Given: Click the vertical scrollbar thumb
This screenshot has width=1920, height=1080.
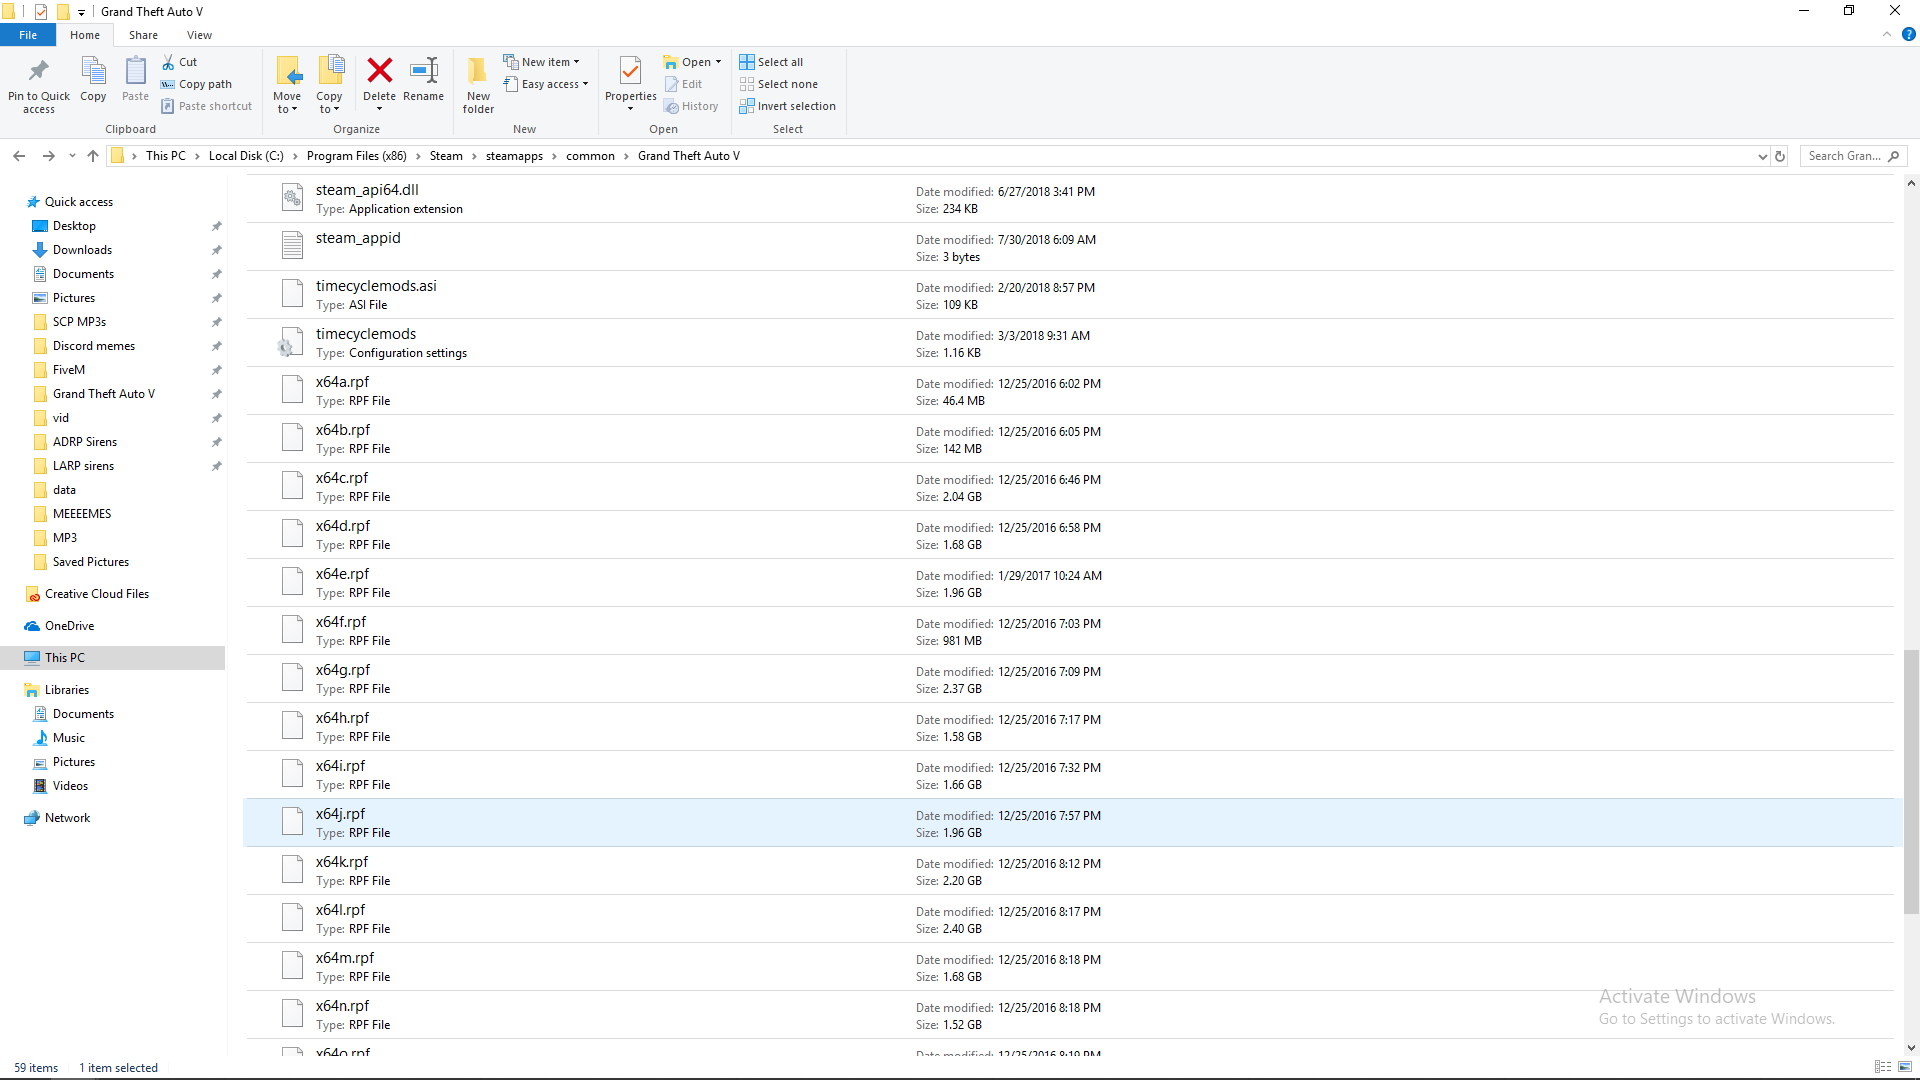Looking at the screenshot, I should tap(1911, 781).
